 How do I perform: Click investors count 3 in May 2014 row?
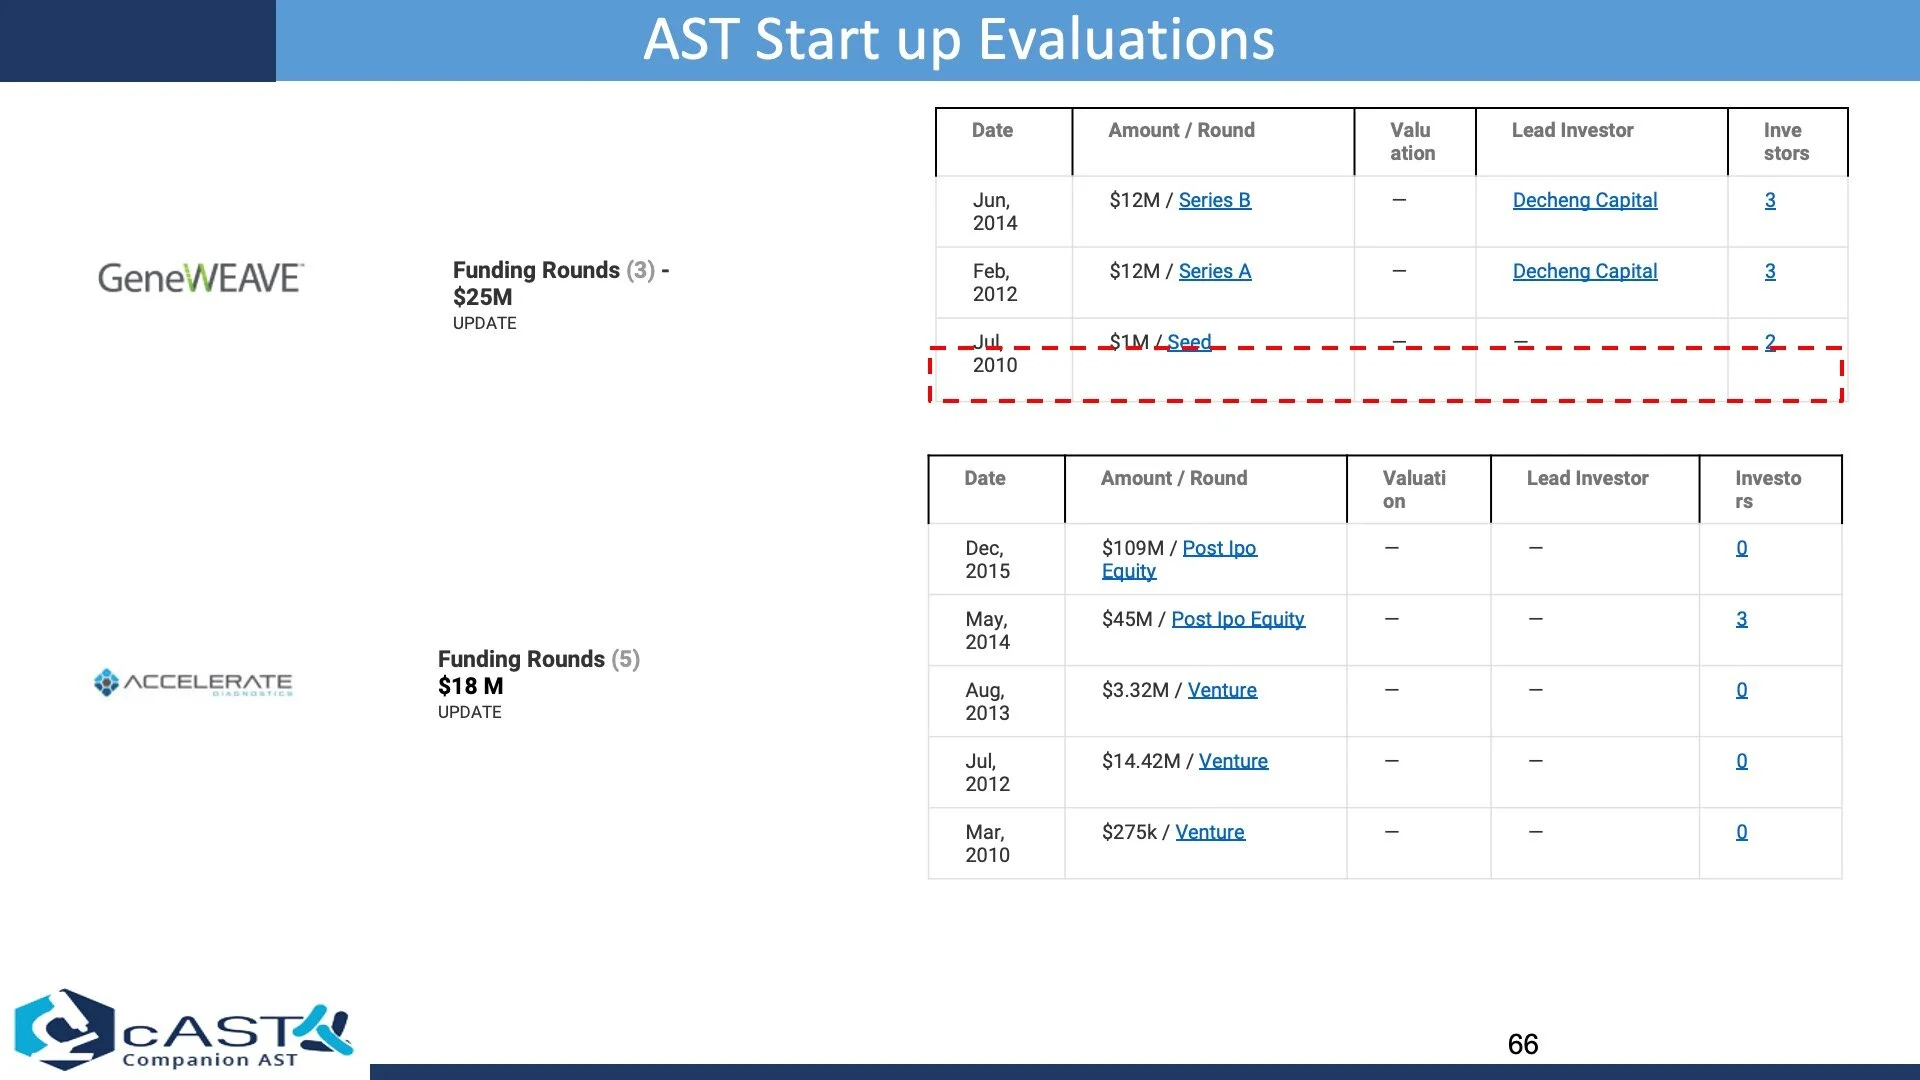coord(1741,619)
